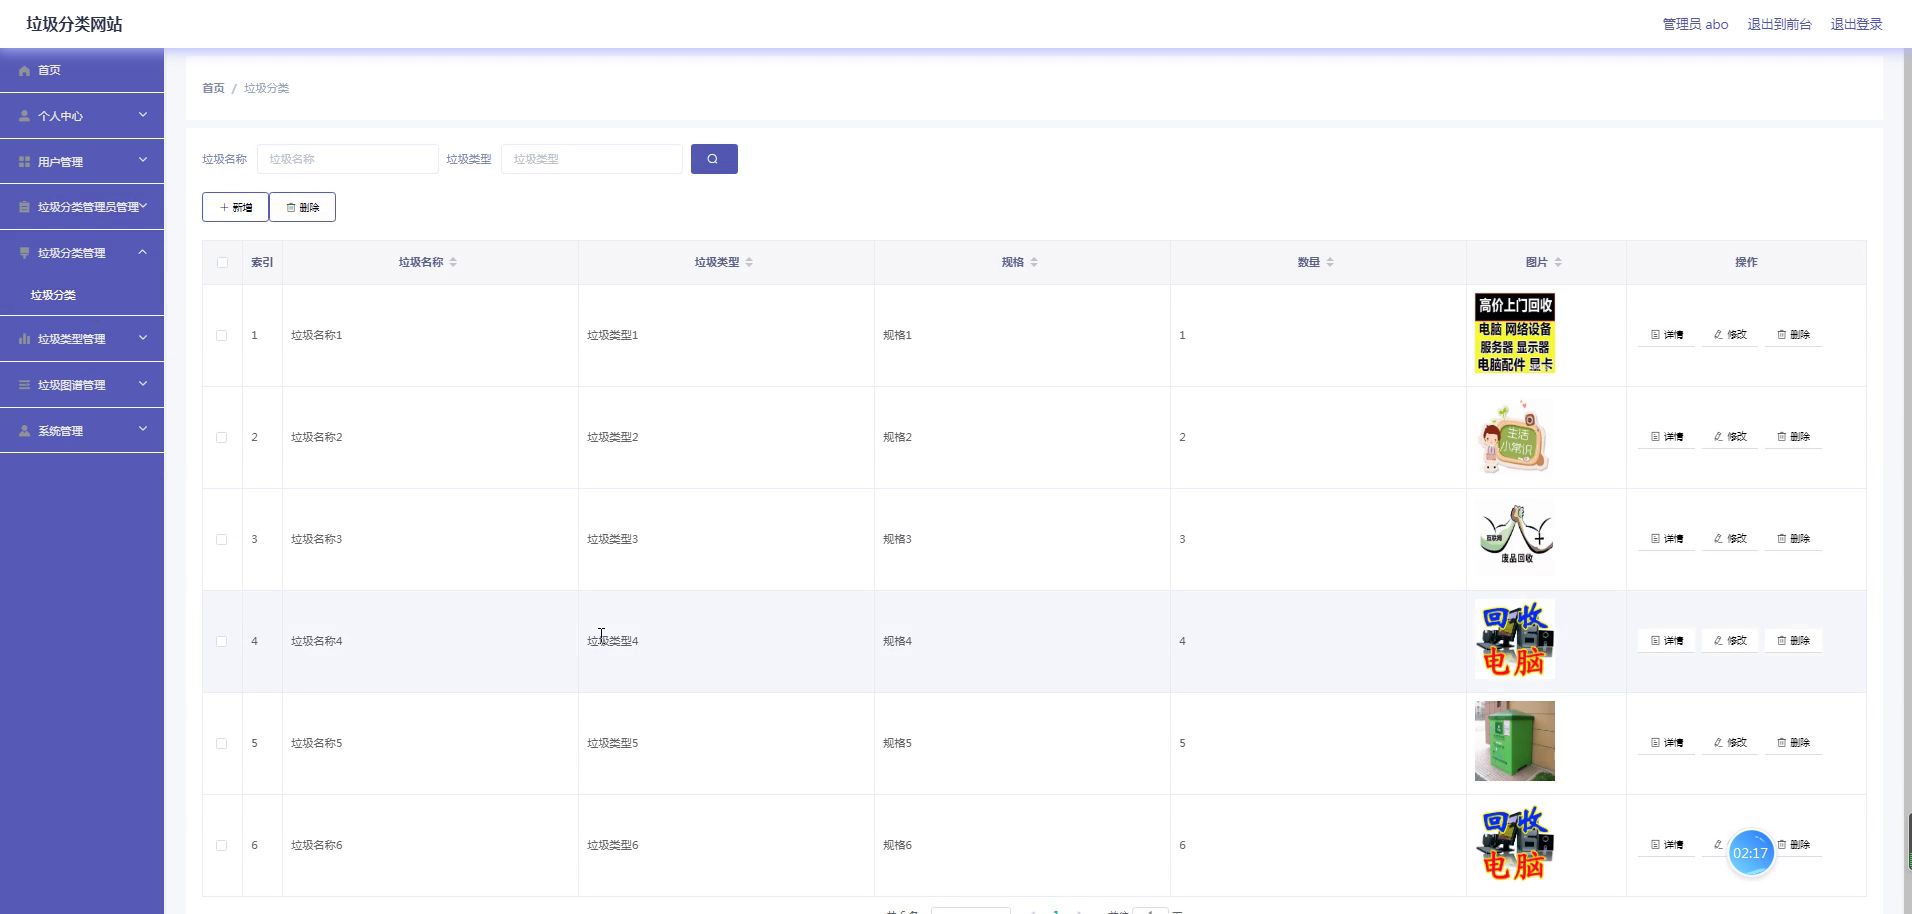Image resolution: width=1912 pixels, height=914 pixels.
Task: Click 删除 for row 垃圾名称2
Action: 1793,437
